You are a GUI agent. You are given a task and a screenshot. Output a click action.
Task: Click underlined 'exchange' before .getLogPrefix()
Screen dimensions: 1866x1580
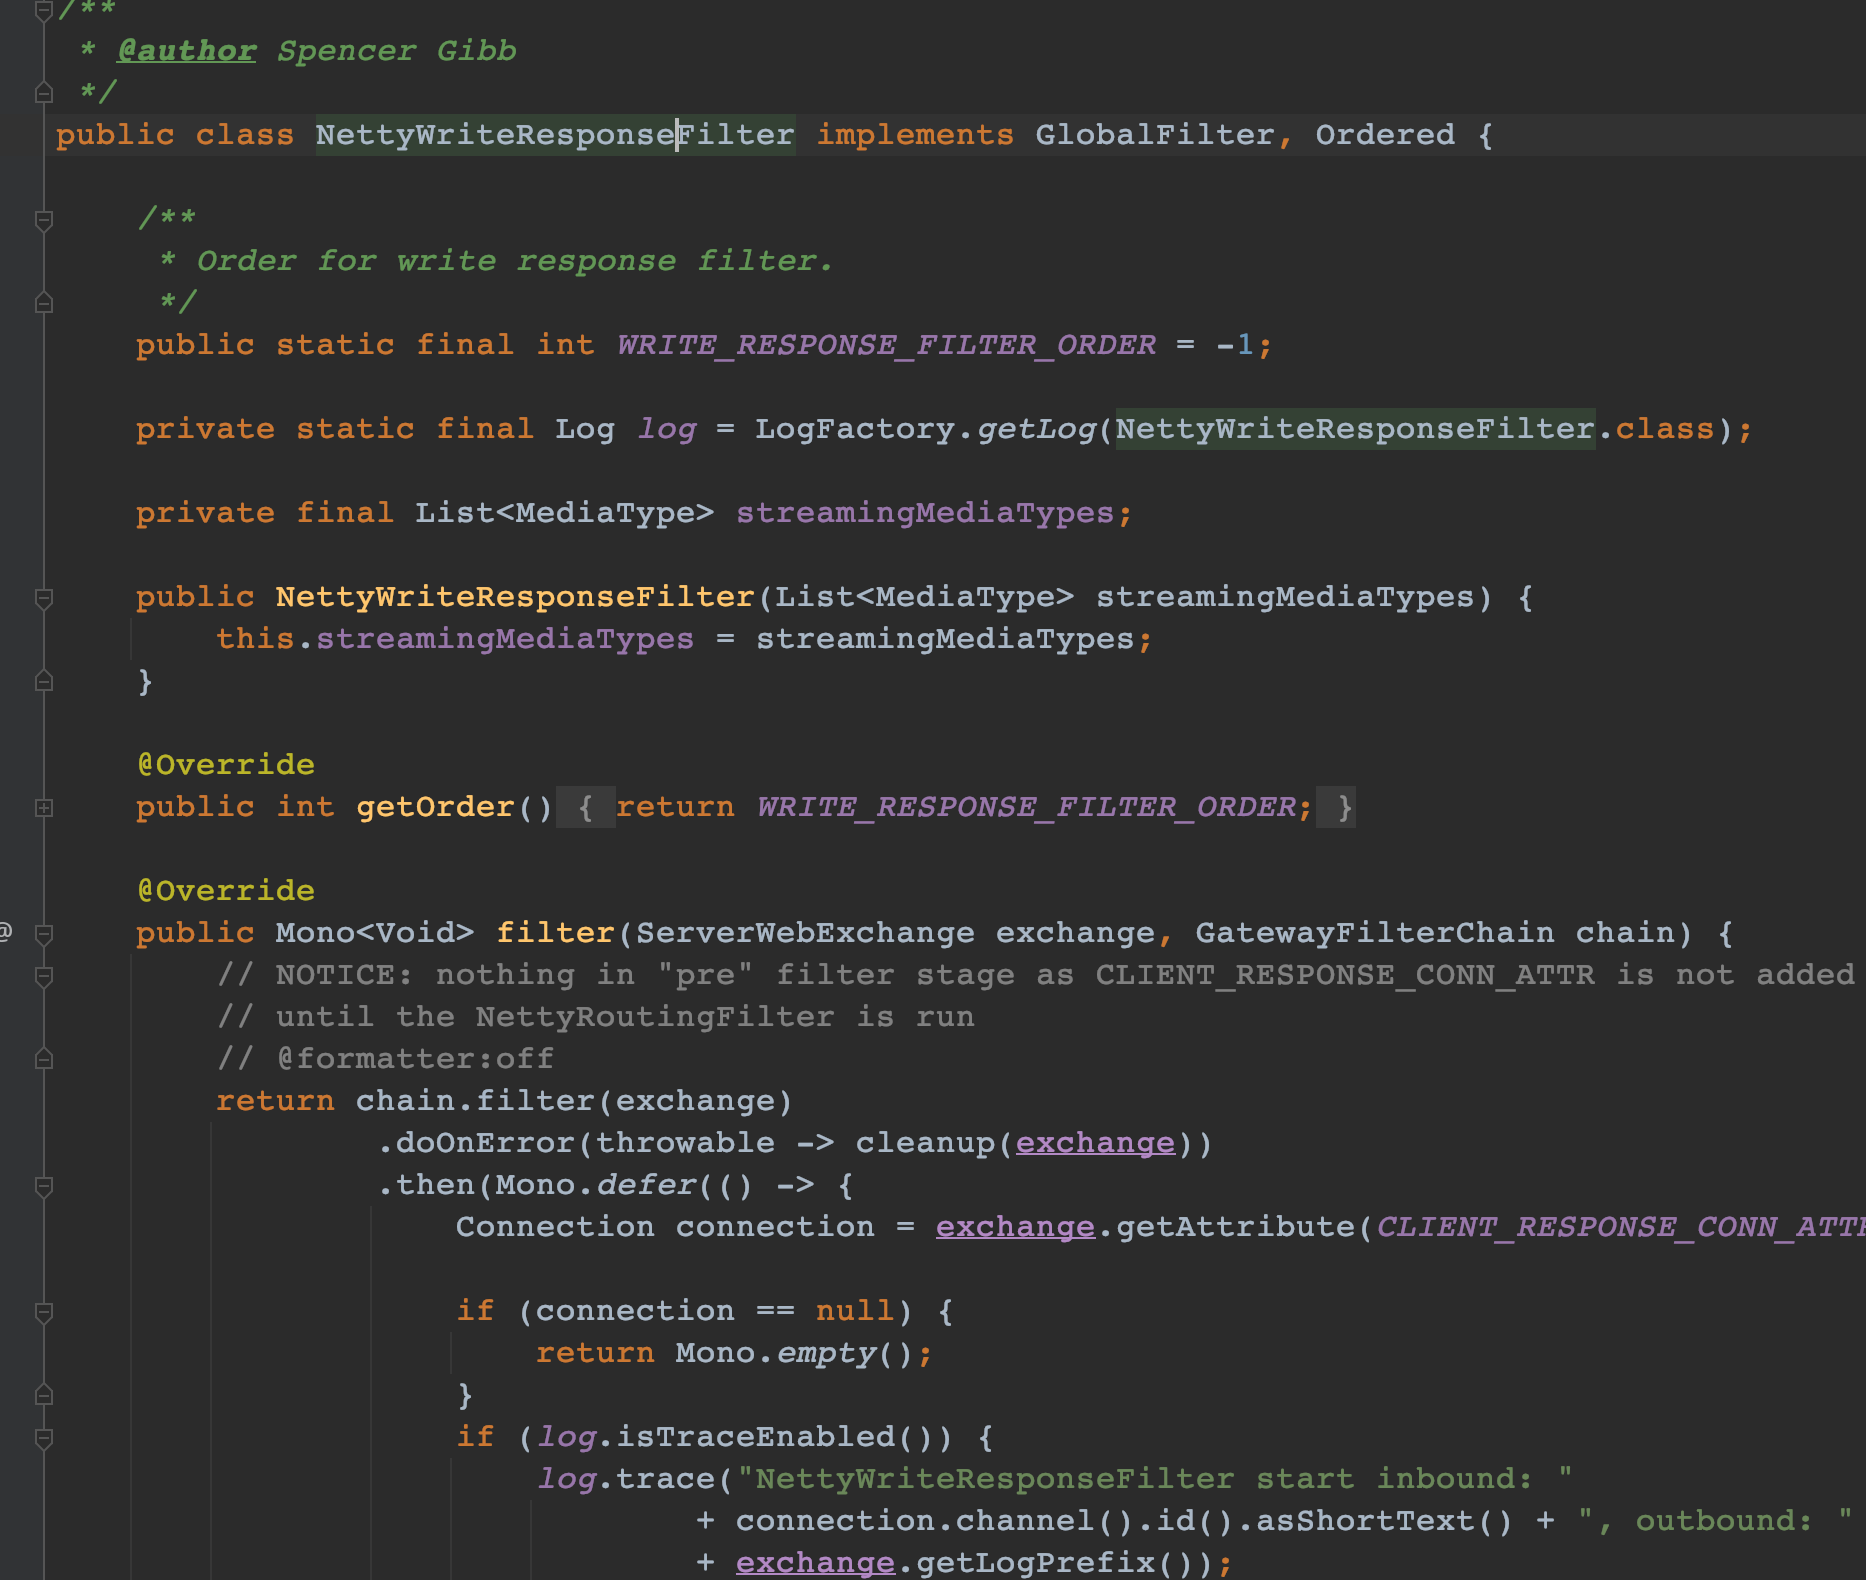coord(815,1563)
